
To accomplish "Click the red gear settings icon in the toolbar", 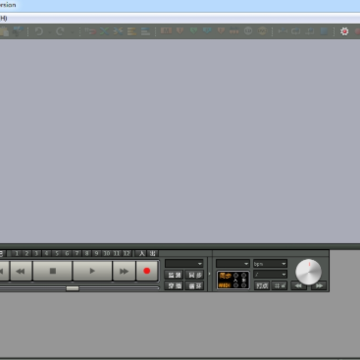I will (344, 31).
